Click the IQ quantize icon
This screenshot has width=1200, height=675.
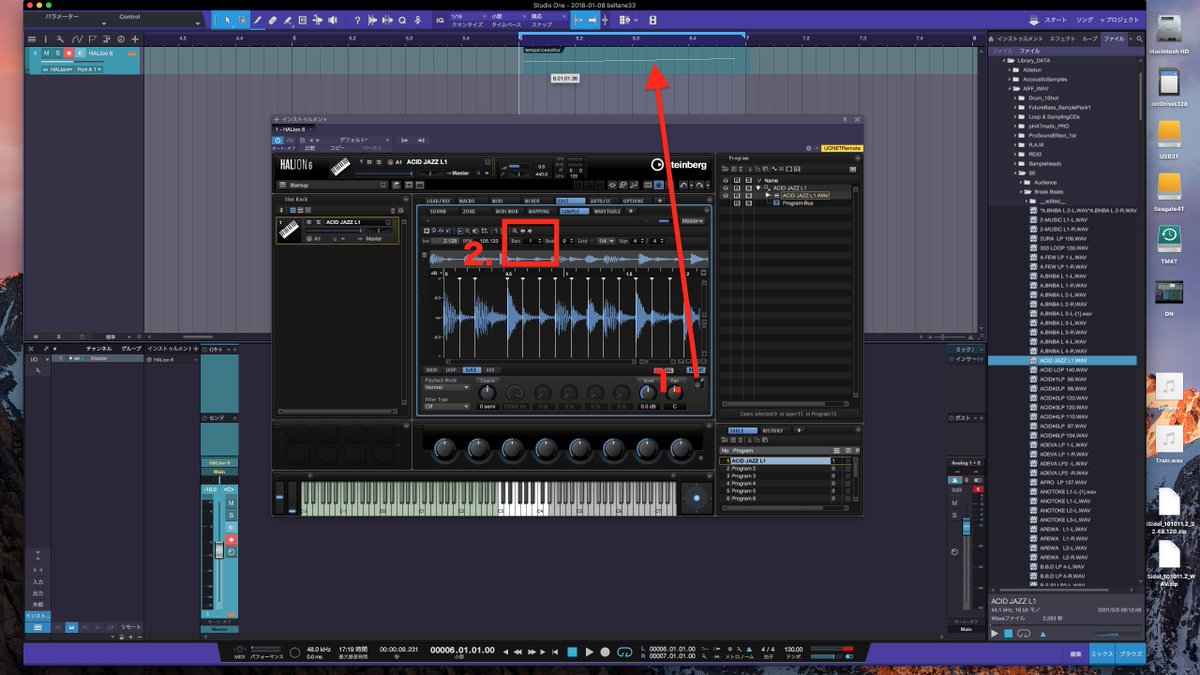[440, 19]
